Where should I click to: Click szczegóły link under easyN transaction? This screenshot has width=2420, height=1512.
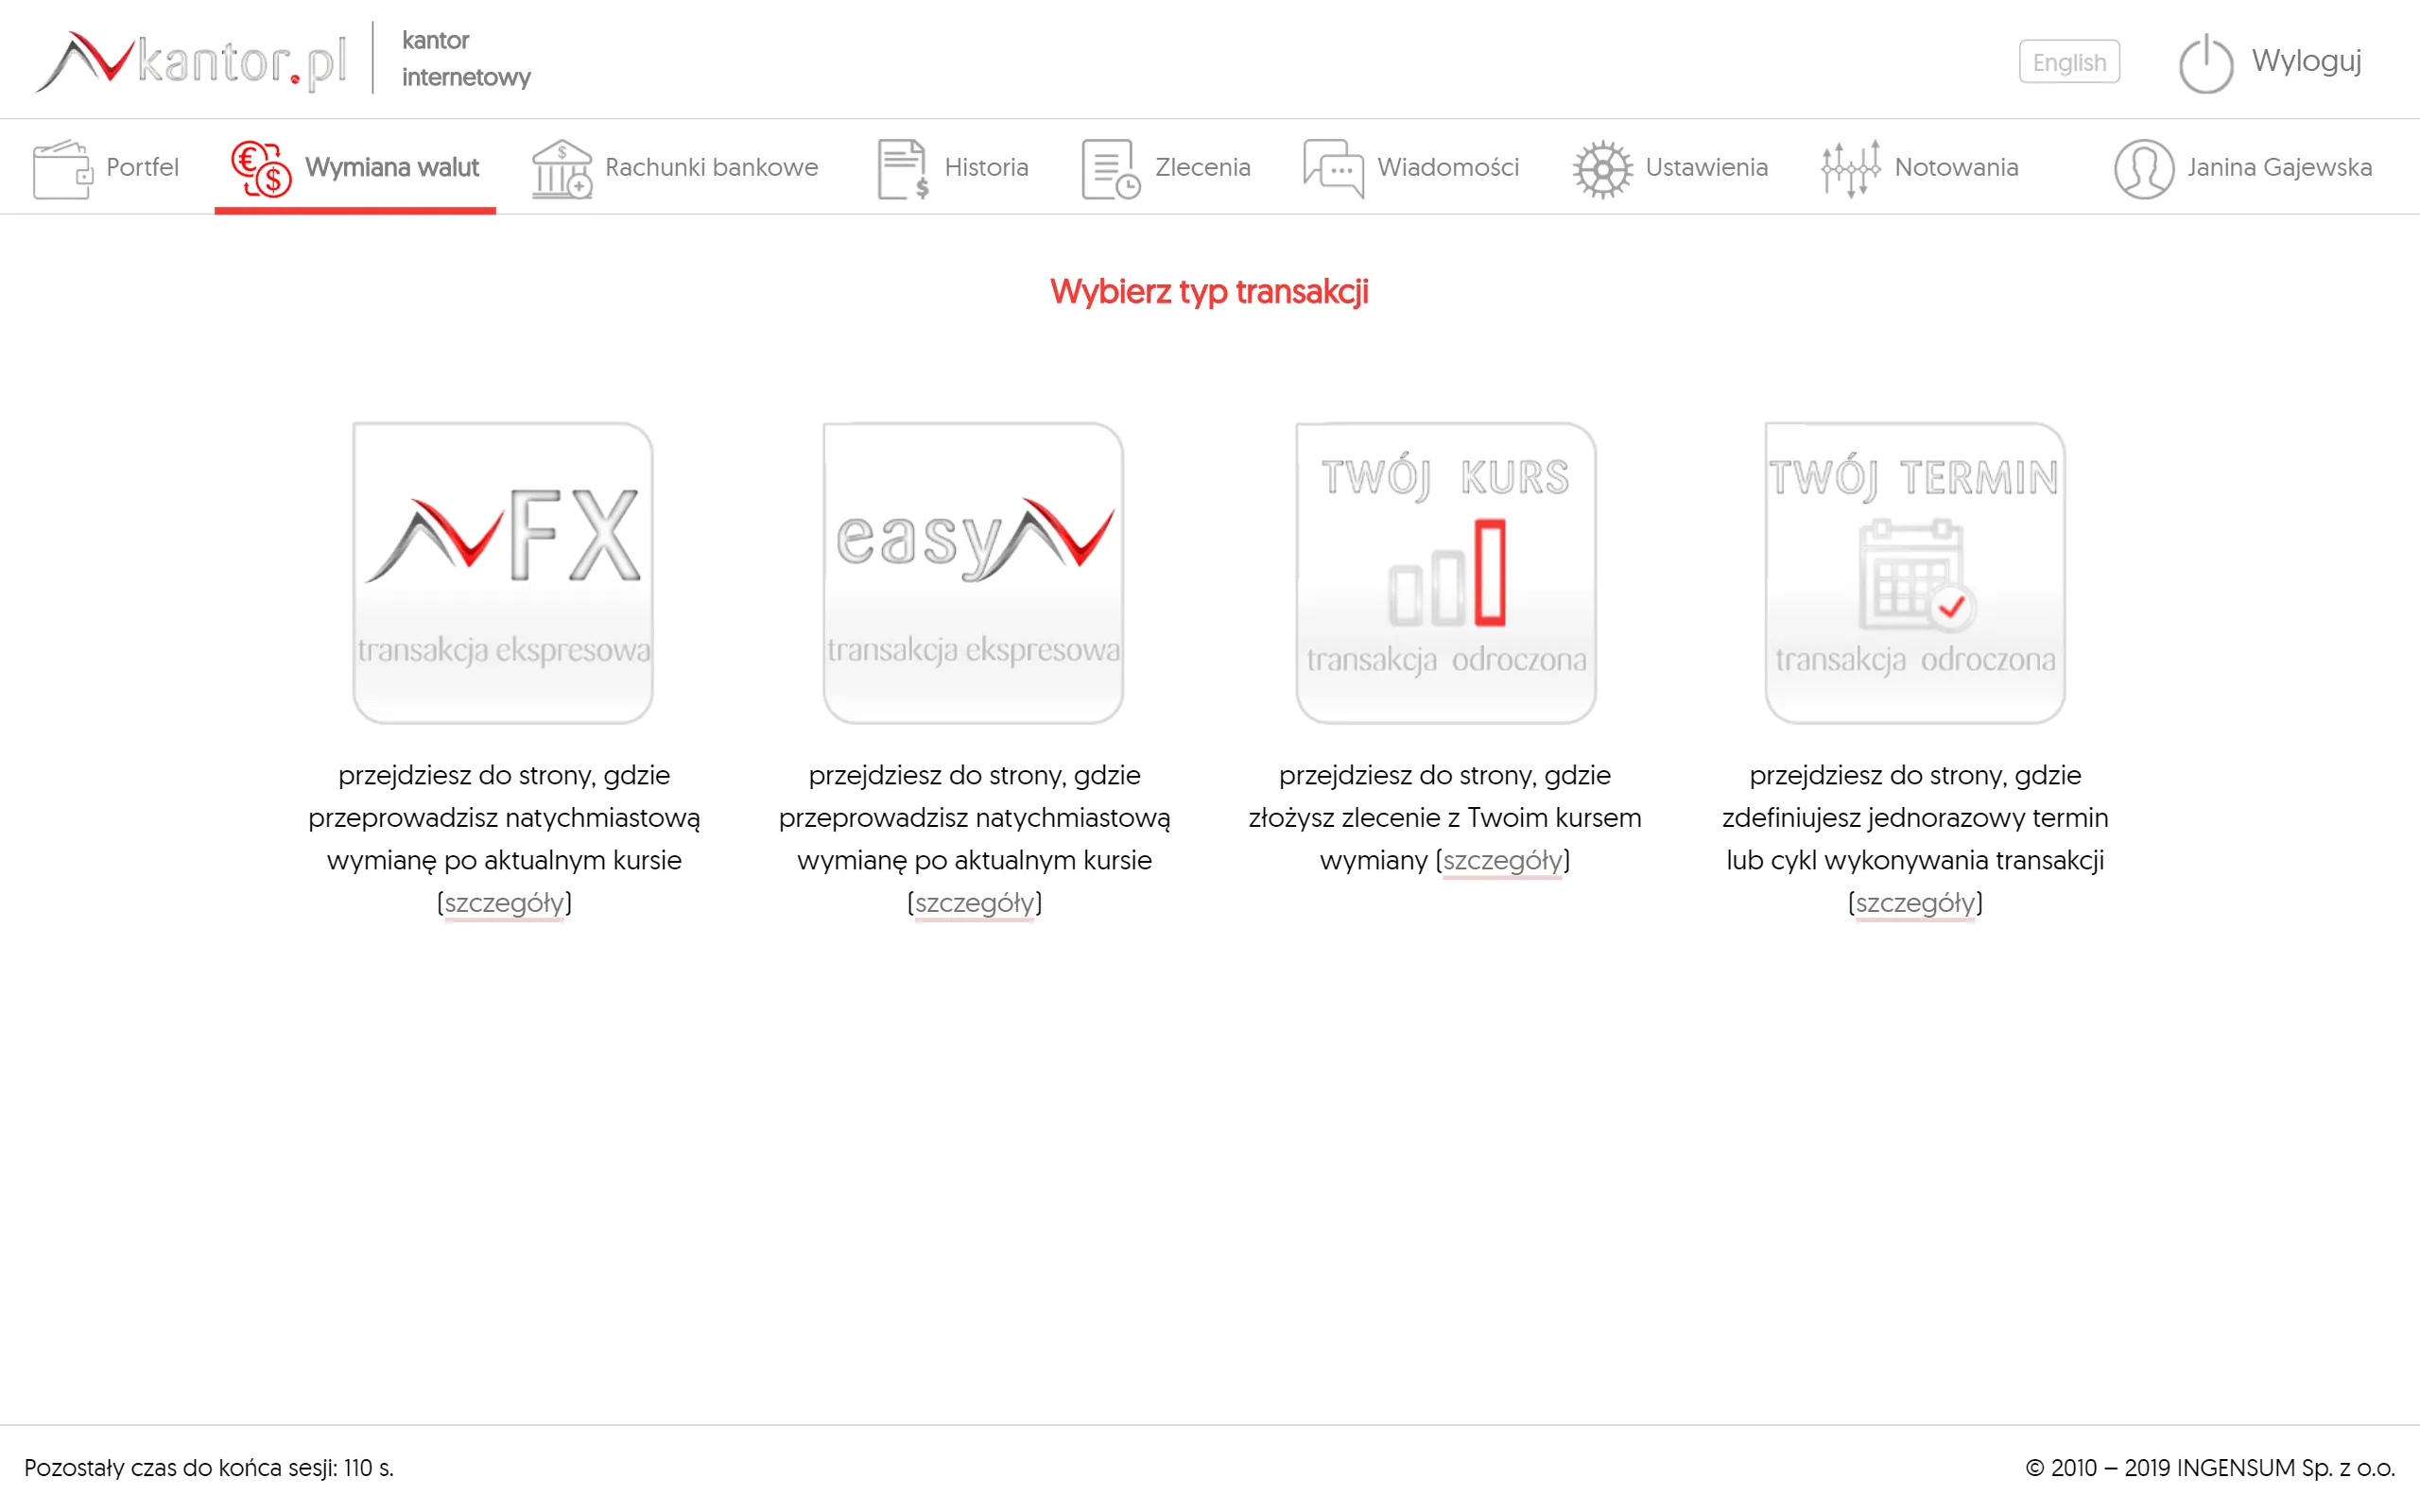pyautogui.click(x=974, y=901)
